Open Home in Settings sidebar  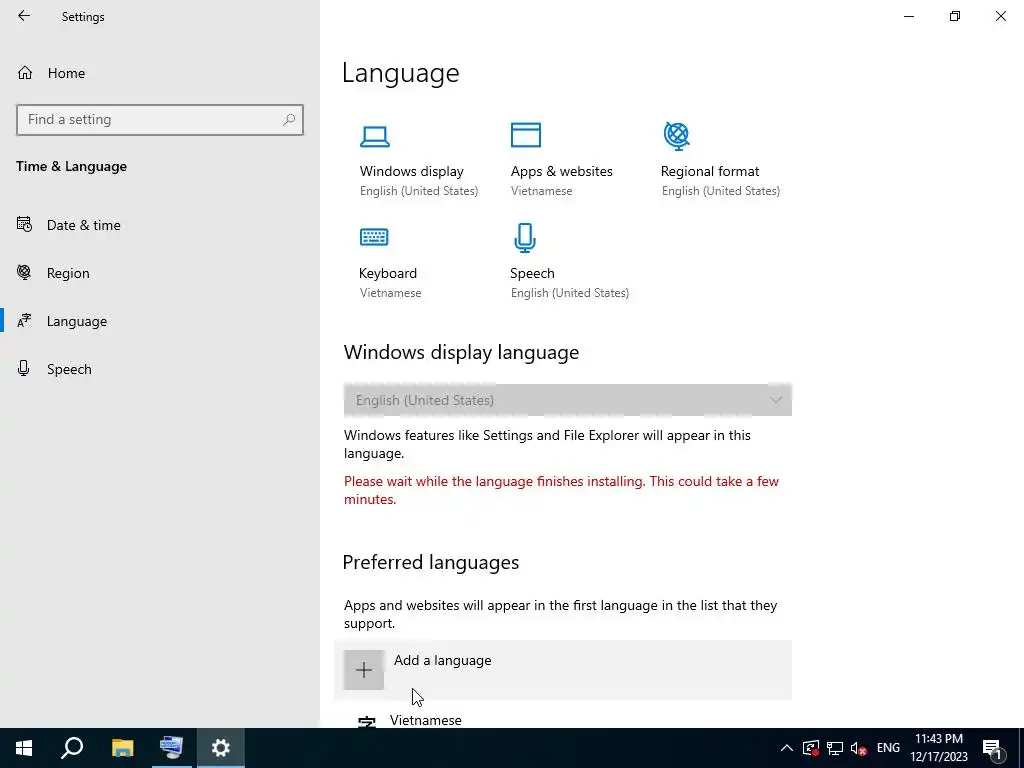[66, 73]
